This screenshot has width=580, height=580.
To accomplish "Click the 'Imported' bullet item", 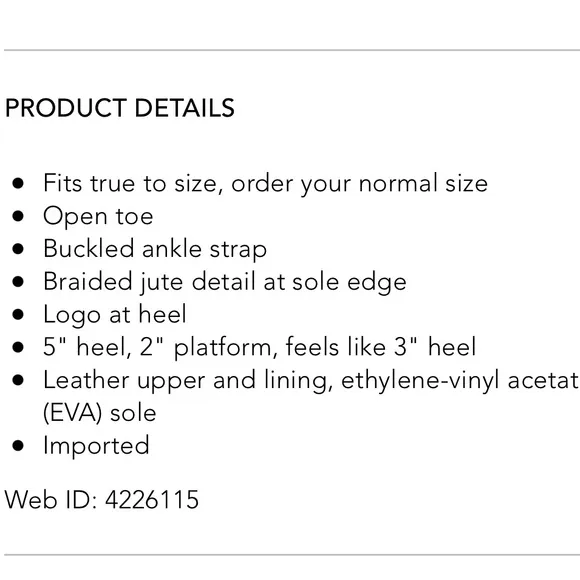I will [96, 446].
